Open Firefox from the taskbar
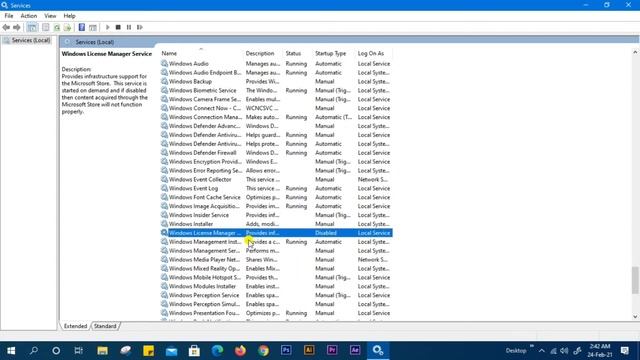Image resolution: width=640 pixels, height=360 pixels. (x=240, y=350)
